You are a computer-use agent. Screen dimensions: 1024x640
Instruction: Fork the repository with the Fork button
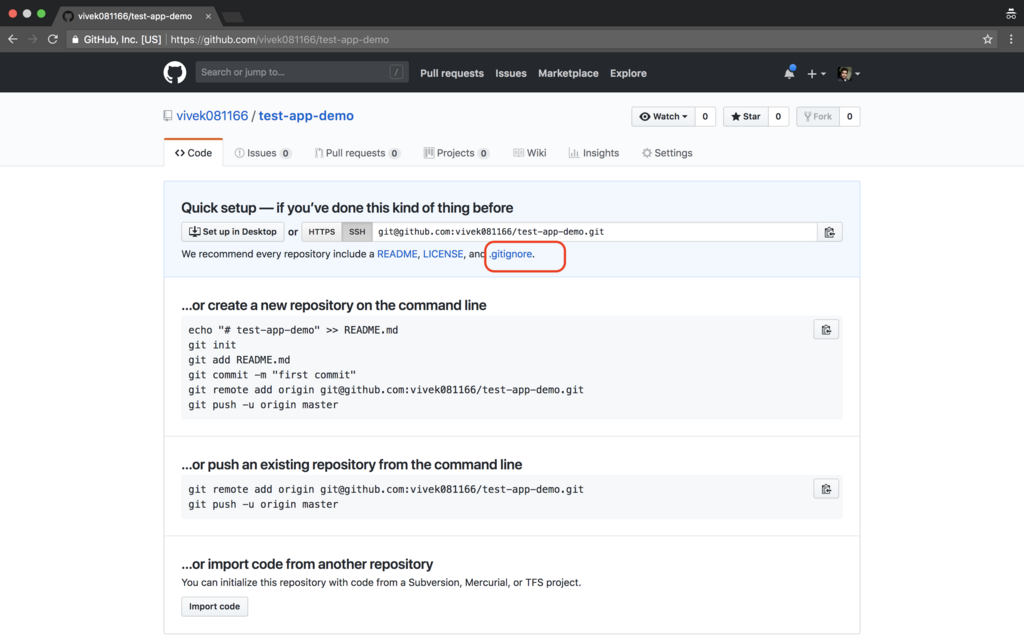coord(818,116)
